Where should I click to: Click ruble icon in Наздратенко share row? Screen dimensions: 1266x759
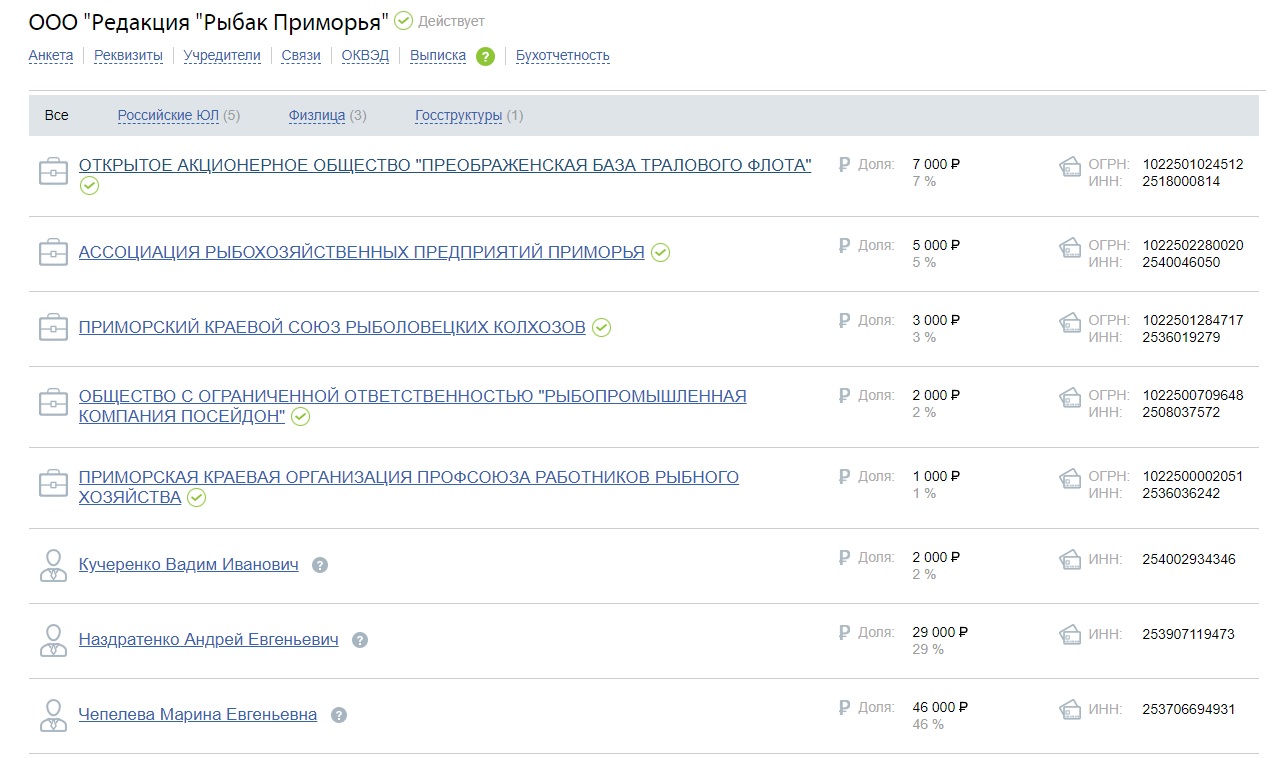(844, 632)
